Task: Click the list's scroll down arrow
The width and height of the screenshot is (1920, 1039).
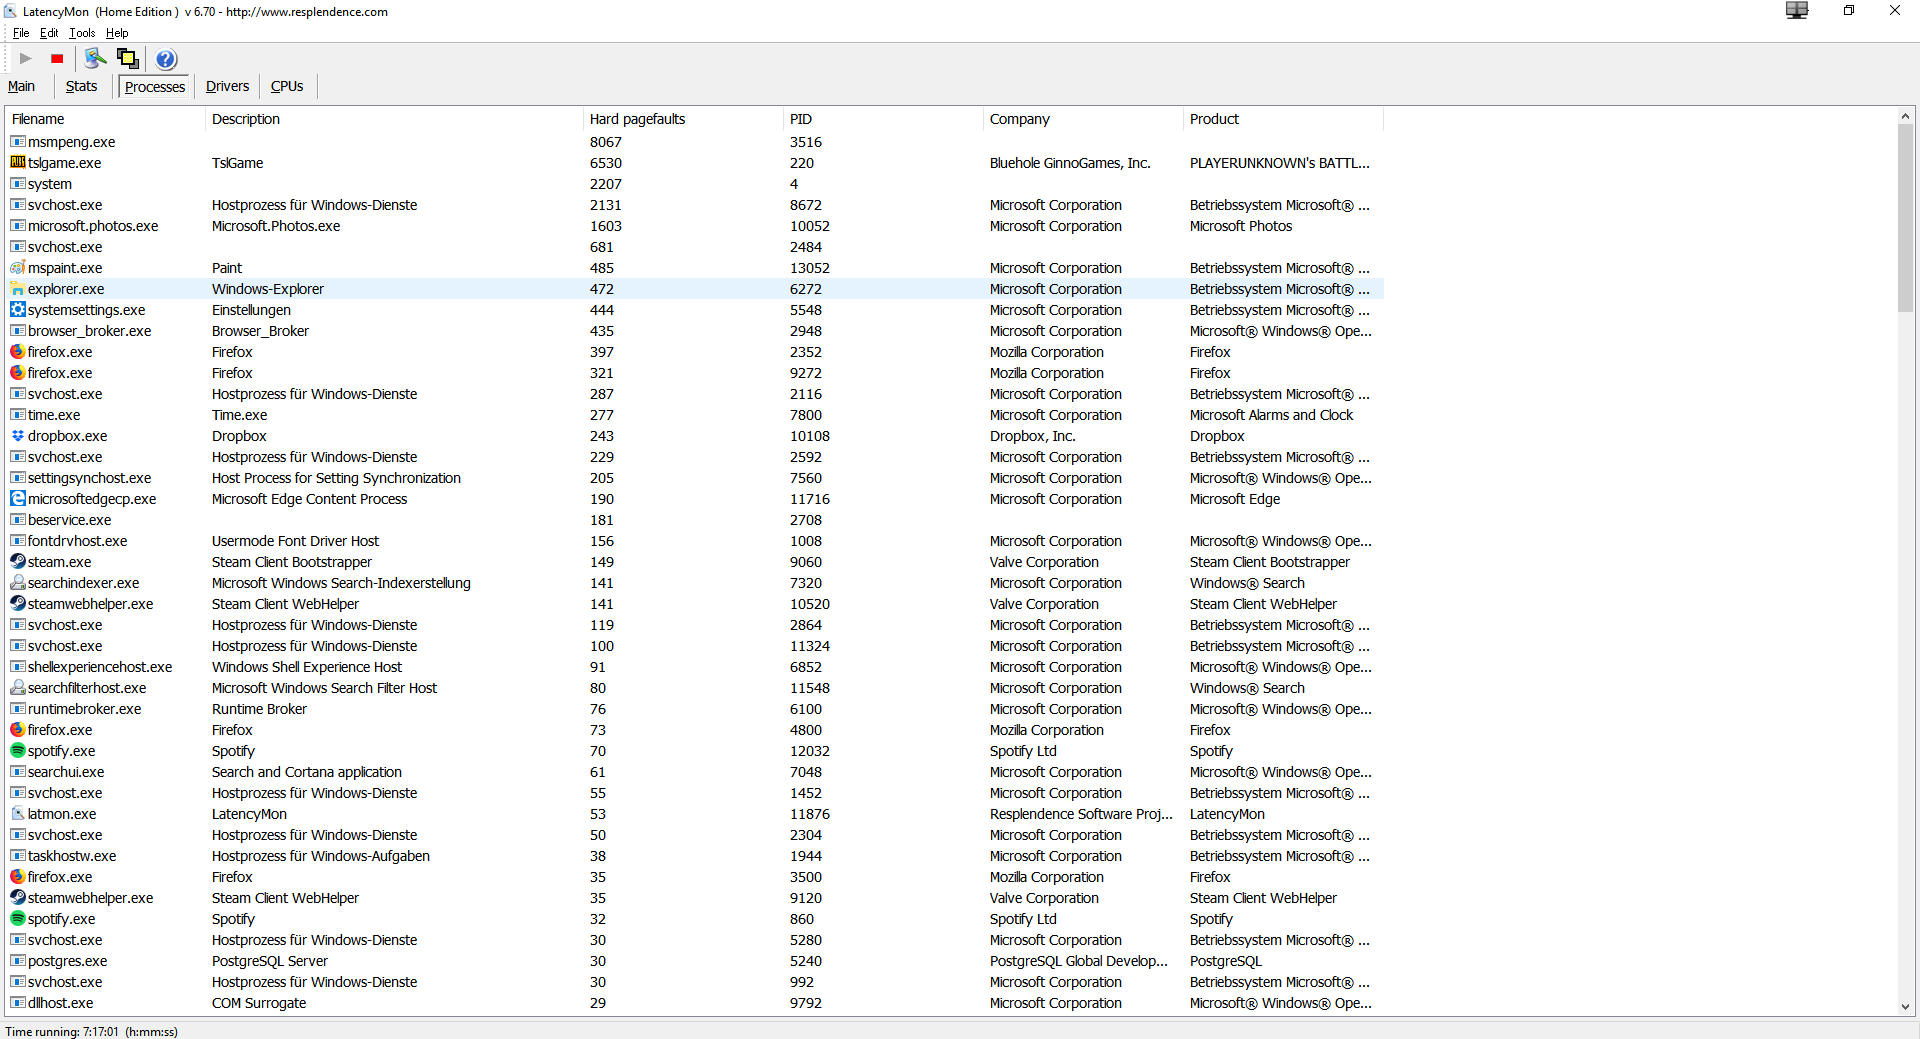Action: [x=1905, y=1007]
